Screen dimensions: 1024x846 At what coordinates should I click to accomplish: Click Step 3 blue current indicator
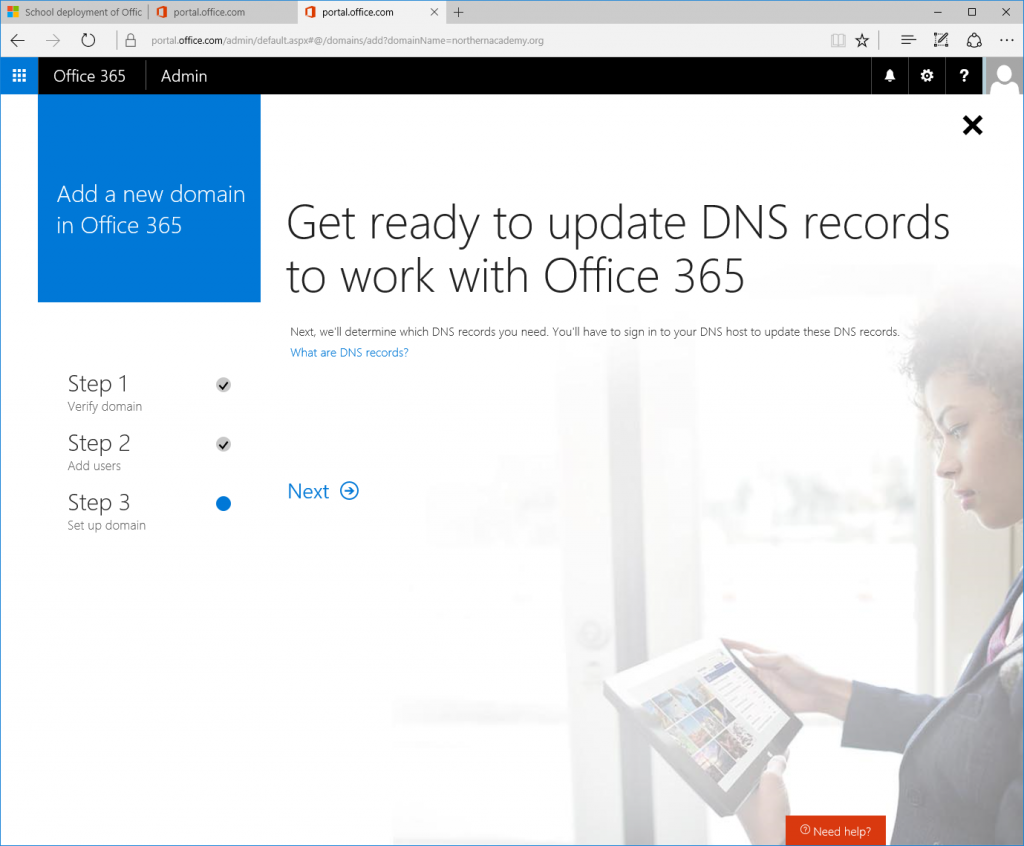[223, 504]
